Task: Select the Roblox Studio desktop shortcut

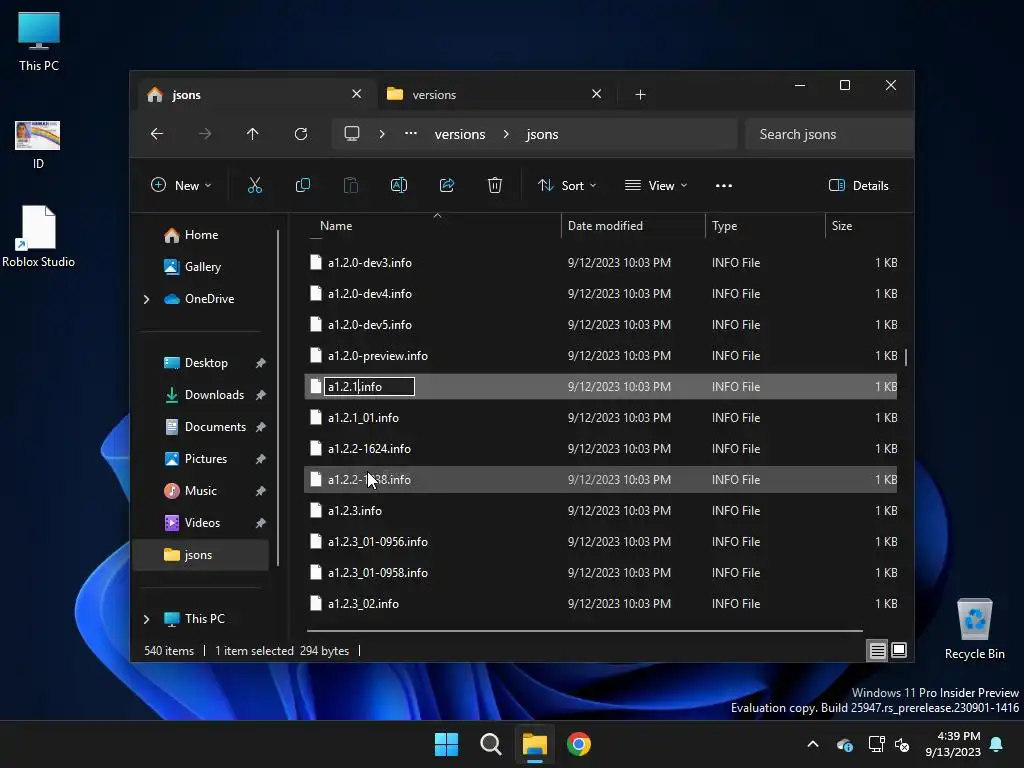Action: click(38, 236)
